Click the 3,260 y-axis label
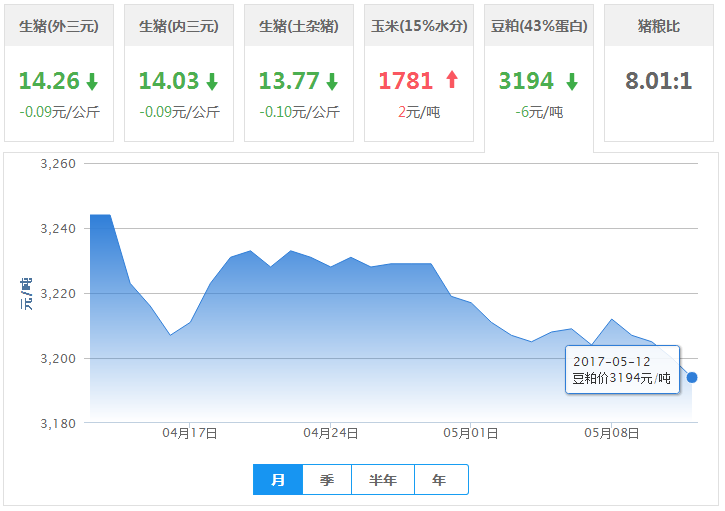The image size is (725, 511). tap(58, 164)
